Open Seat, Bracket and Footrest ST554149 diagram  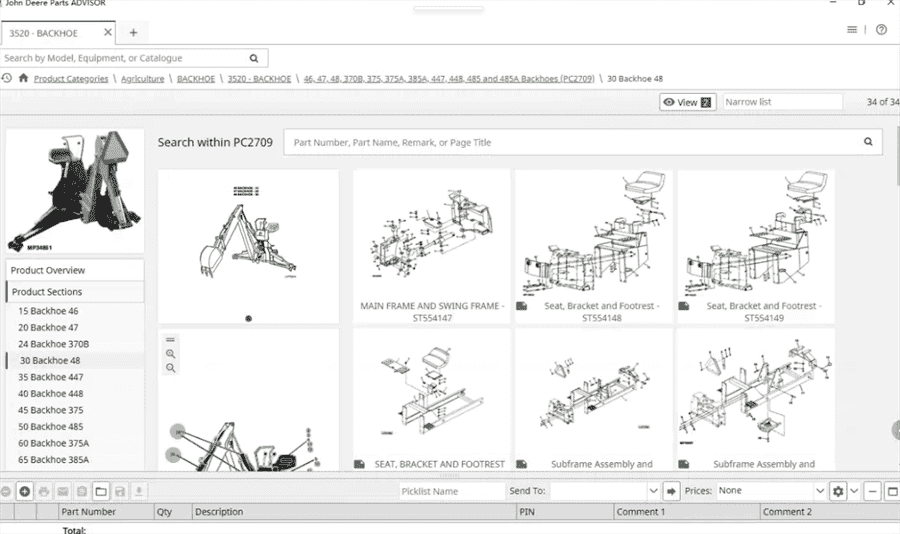756,247
